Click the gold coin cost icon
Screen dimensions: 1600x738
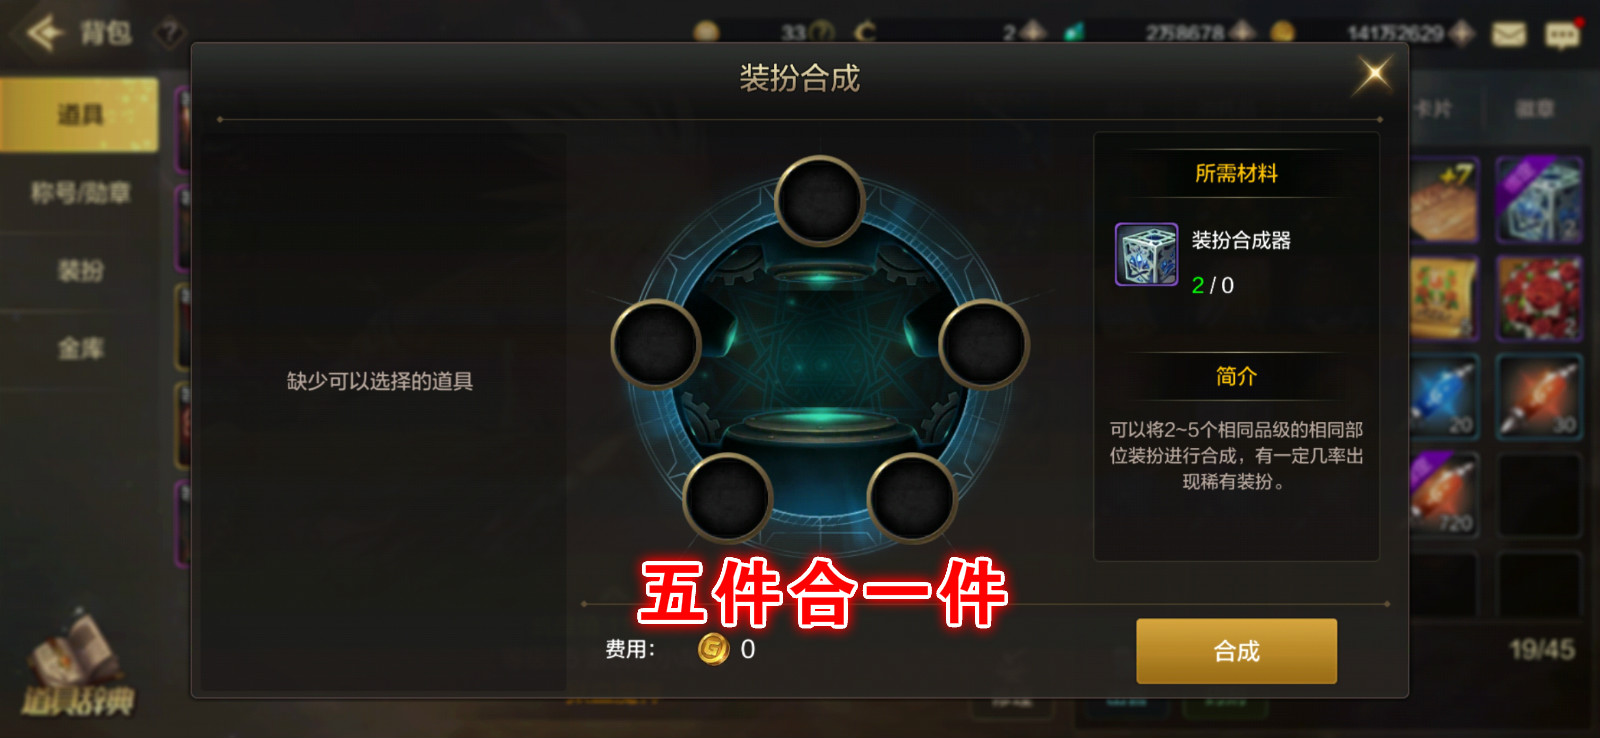click(x=713, y=649)
